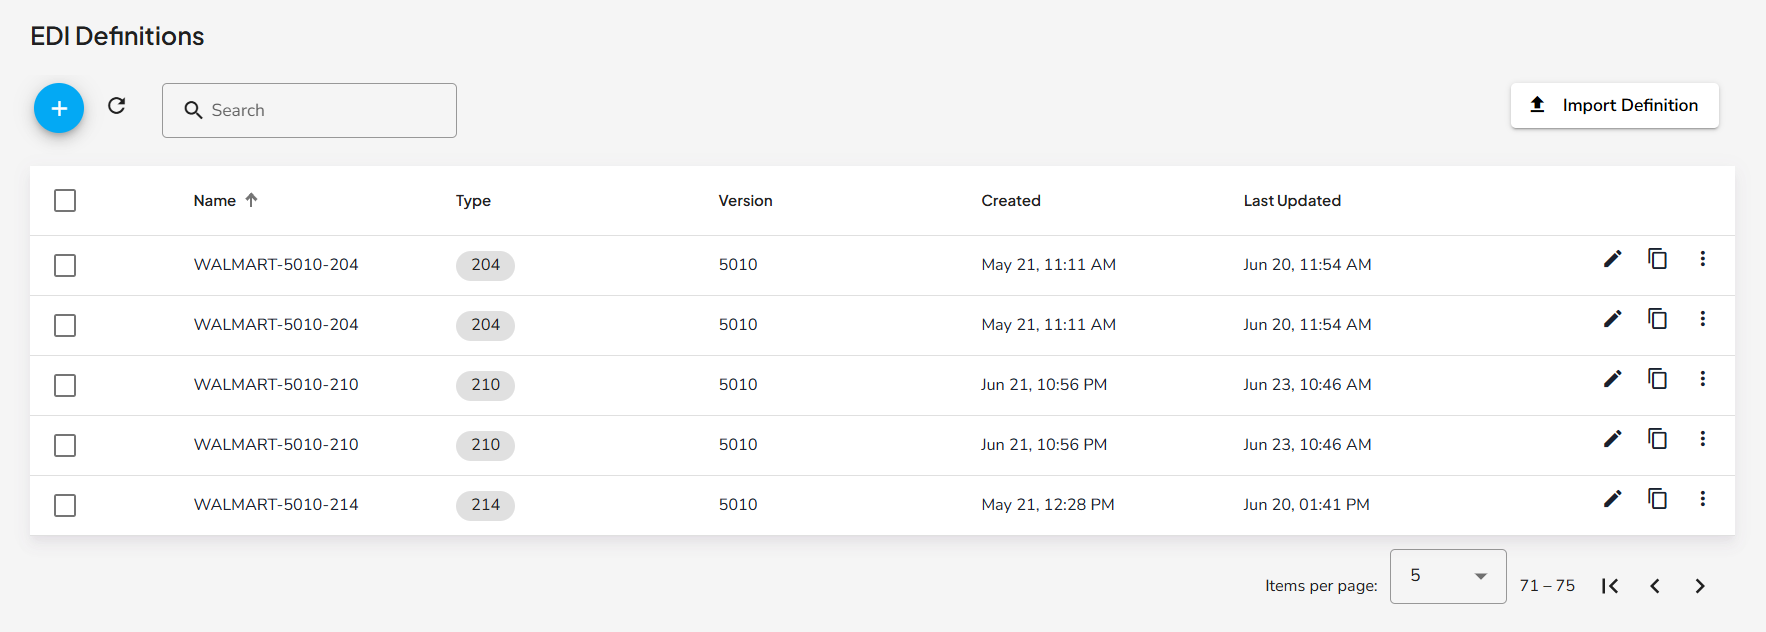Click the Created column header
1766x632 pixels.
pyautogui.click(x=1010, y=201)
